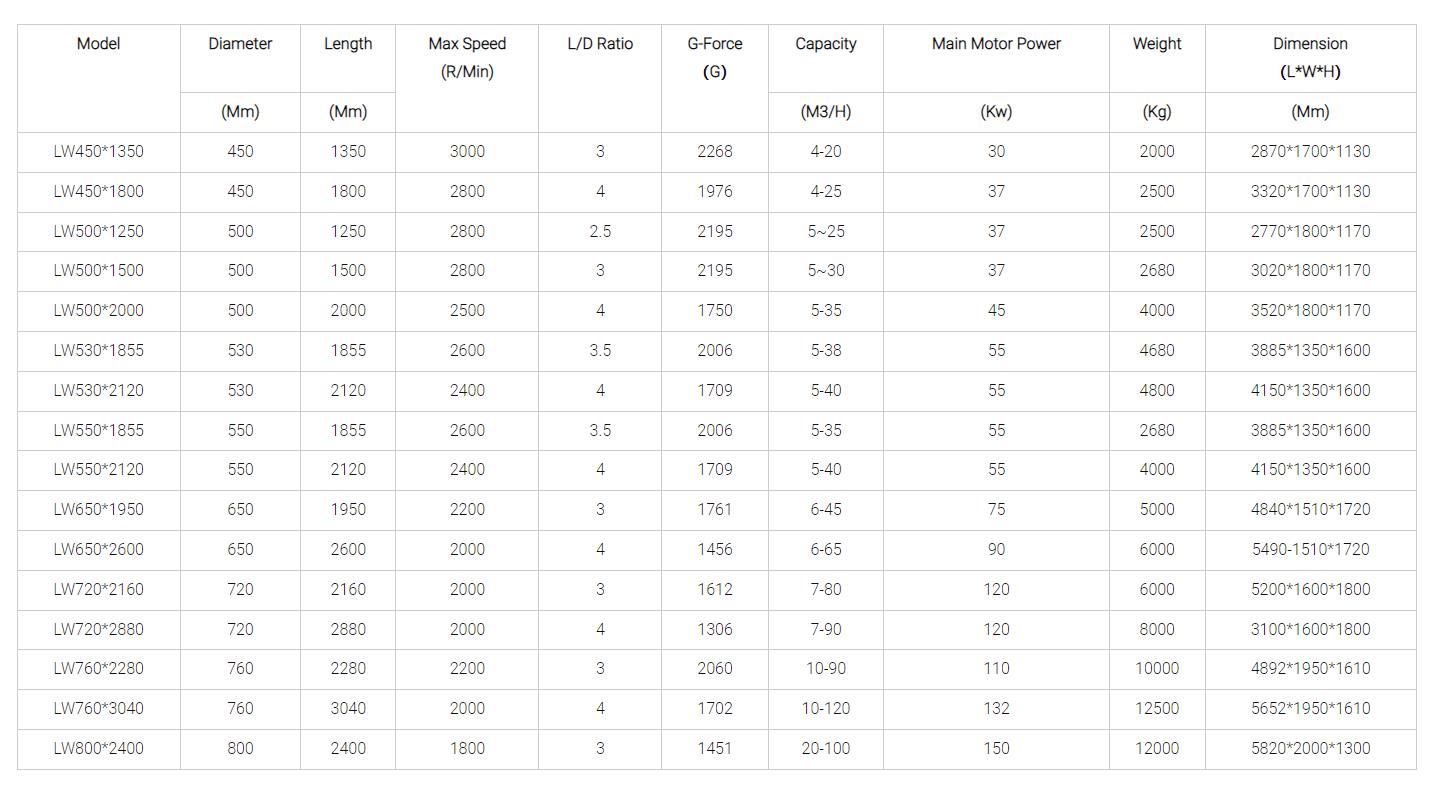Select the weight value 12500 cell
The width and height of the screenshot is (1429, 786).
[x=1156, y=708]
